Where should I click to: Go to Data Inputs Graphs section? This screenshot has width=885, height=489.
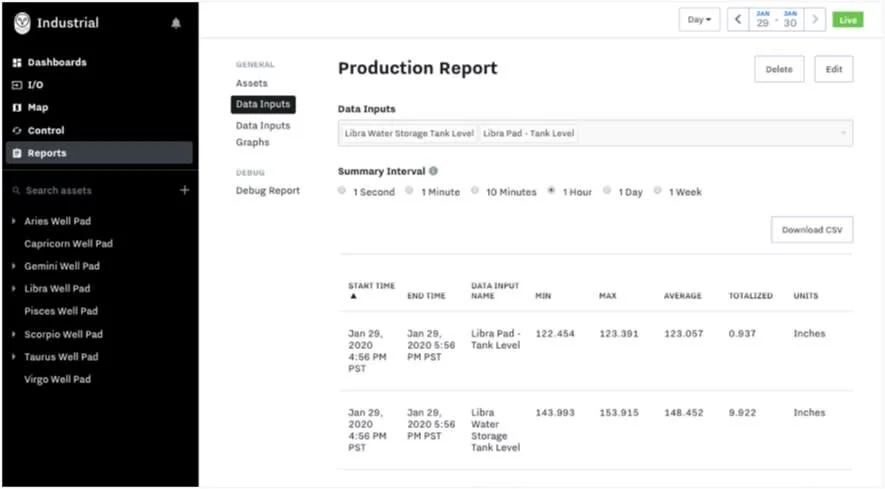click(x=263, y=134)
